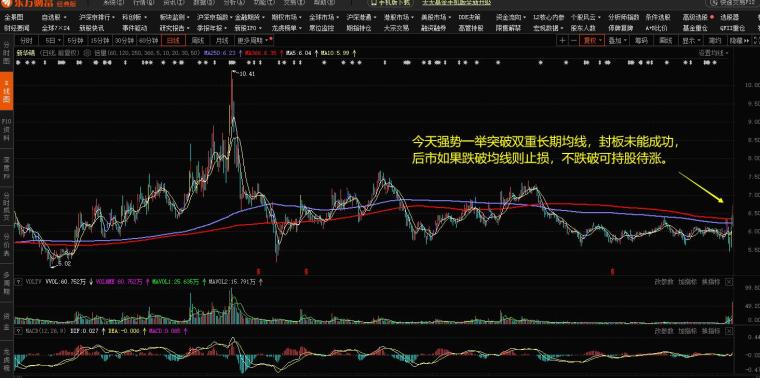760x378 pixels.
Task: Click 改参数 on the VOLTV panel
Action: click(664, 282)
